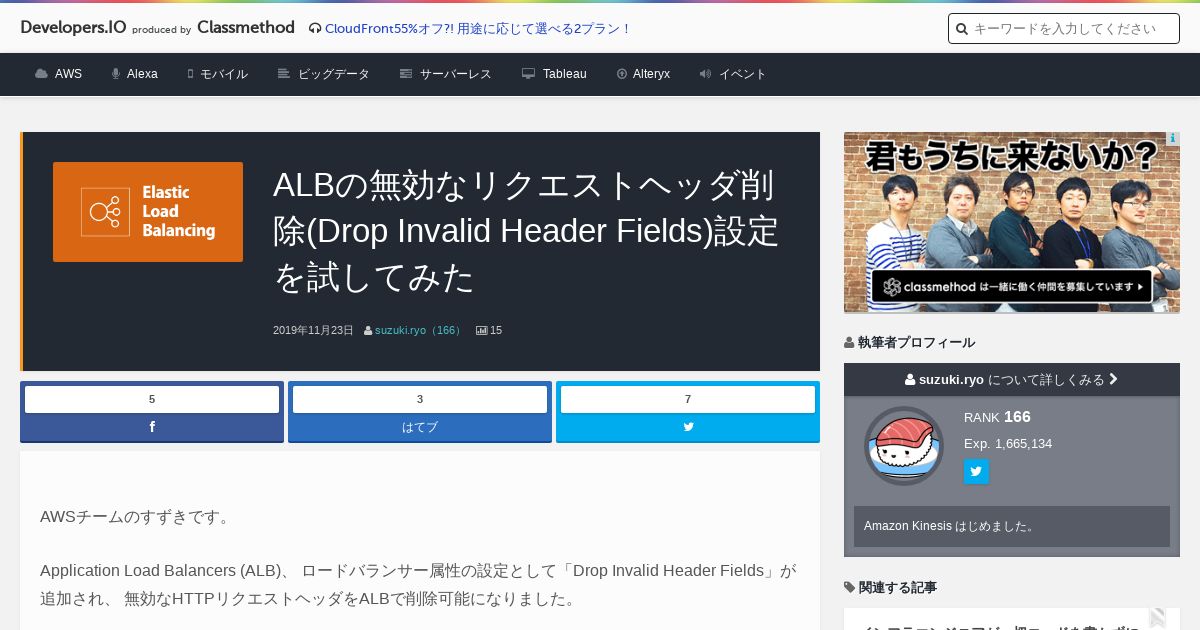Click the cloud icon beside AWS
This screenshot has height=630, width=1200.
(41, 74)
